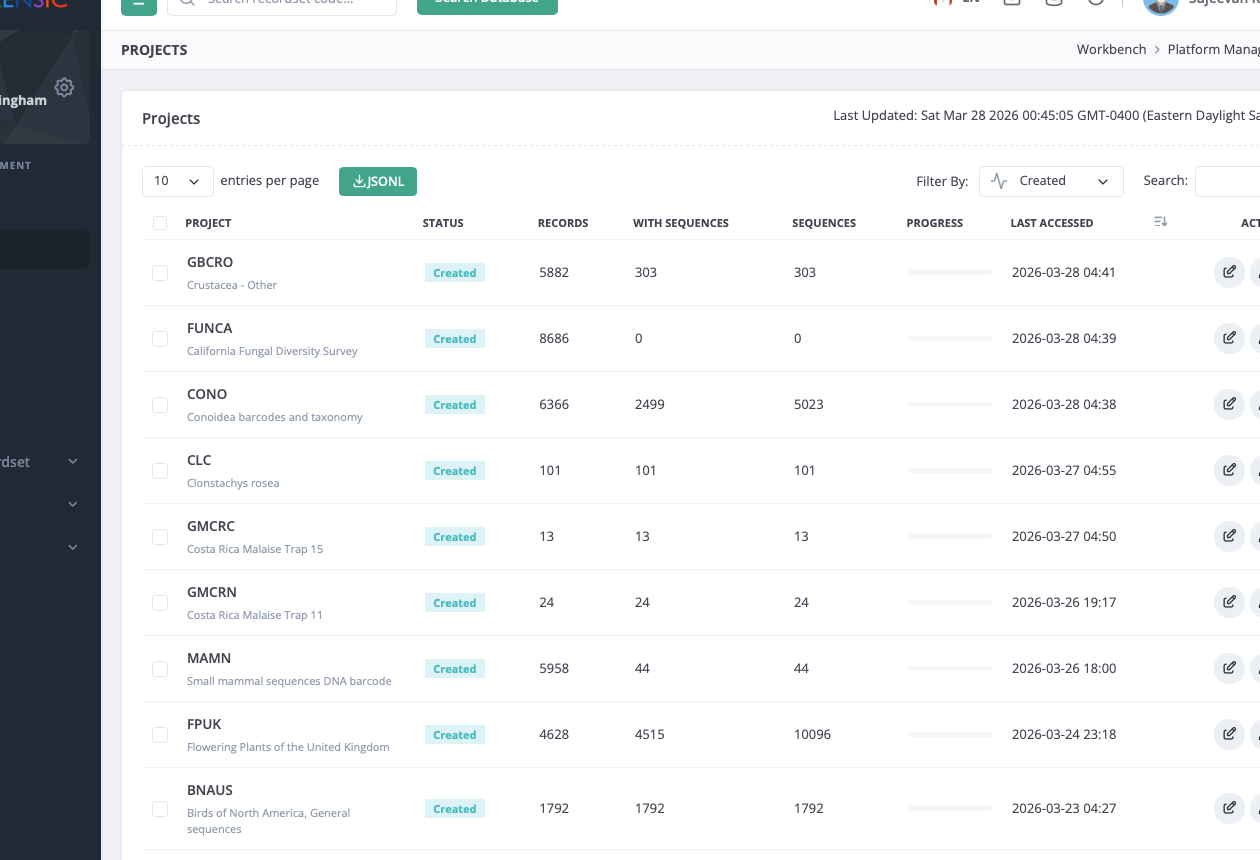The image size is (1260, 860).
Task: Click the date 2026-03-24 23:18
Action: (x=1064, y=734)
